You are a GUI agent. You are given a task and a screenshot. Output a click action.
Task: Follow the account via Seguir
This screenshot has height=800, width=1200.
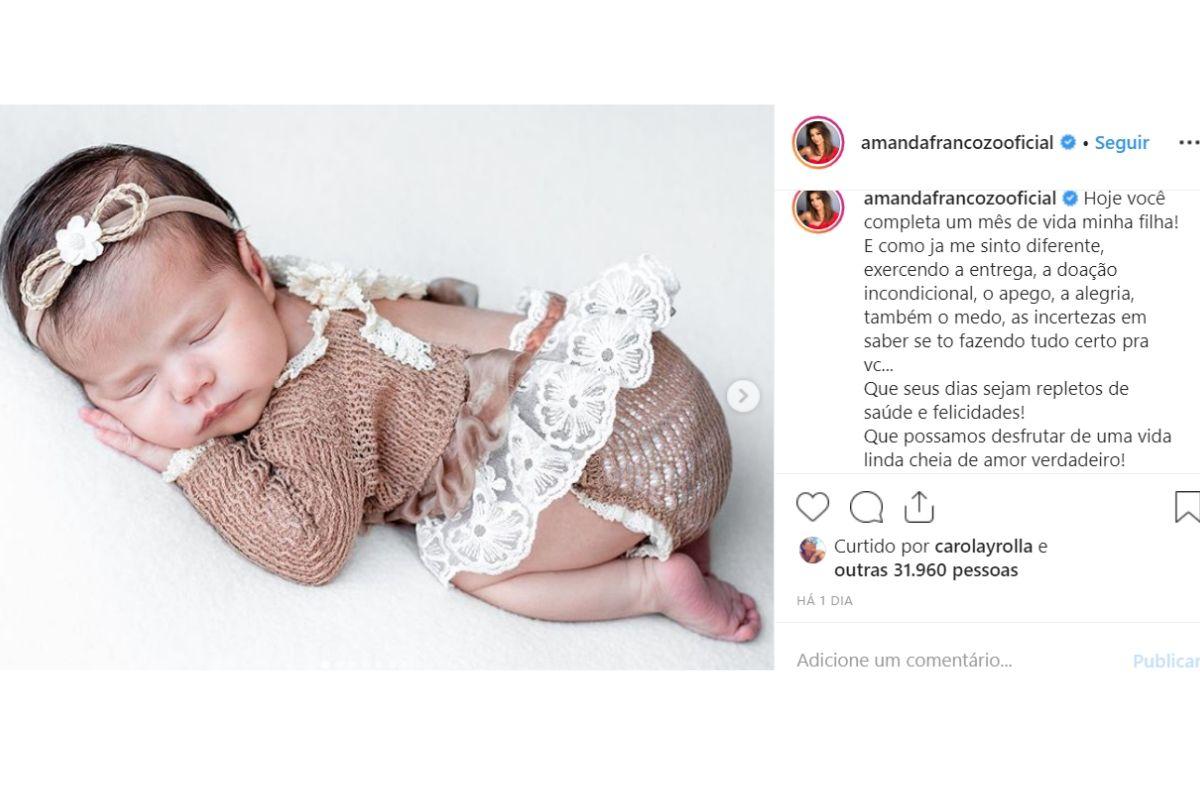point(1122,143)
